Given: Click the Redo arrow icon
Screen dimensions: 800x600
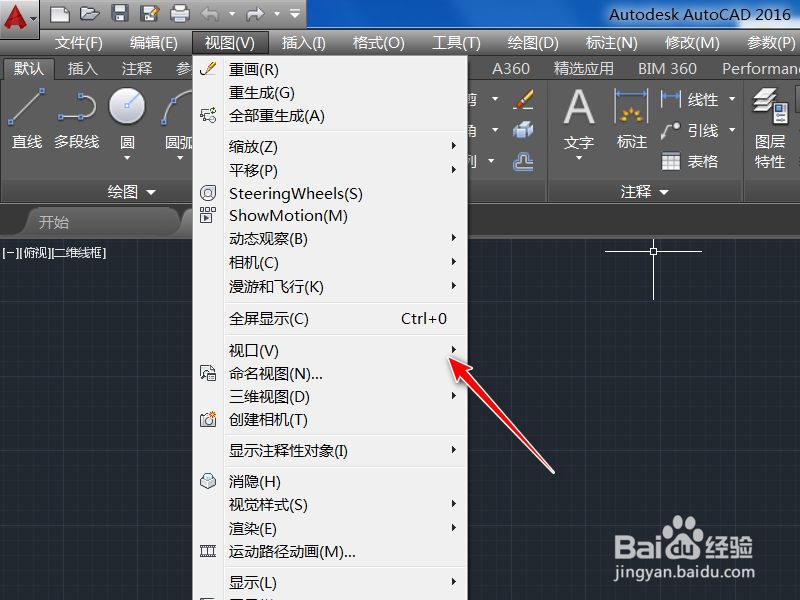Looking at the screenshot, I should coord(255,14).
